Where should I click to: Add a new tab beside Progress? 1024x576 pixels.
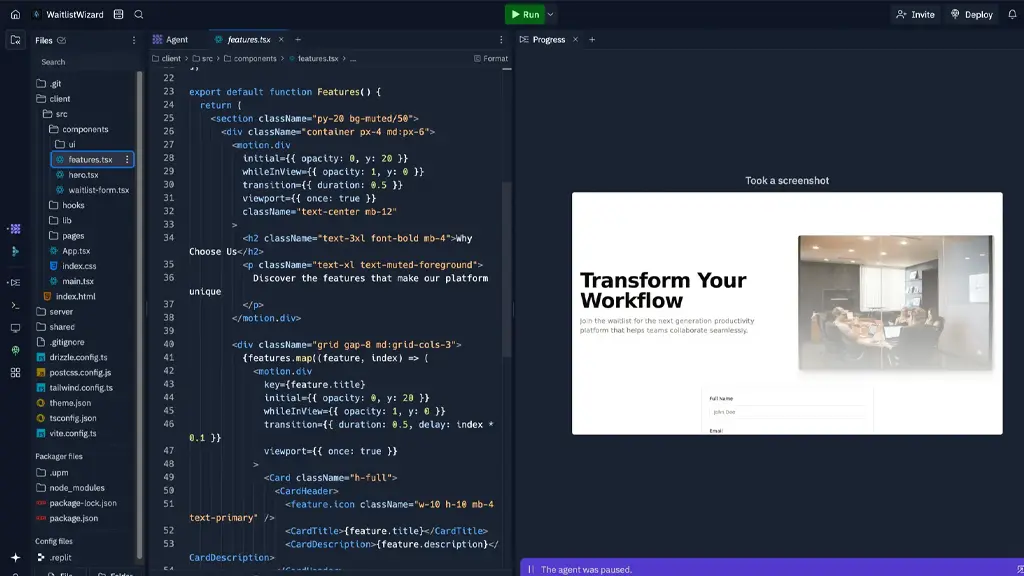point(592,40)
